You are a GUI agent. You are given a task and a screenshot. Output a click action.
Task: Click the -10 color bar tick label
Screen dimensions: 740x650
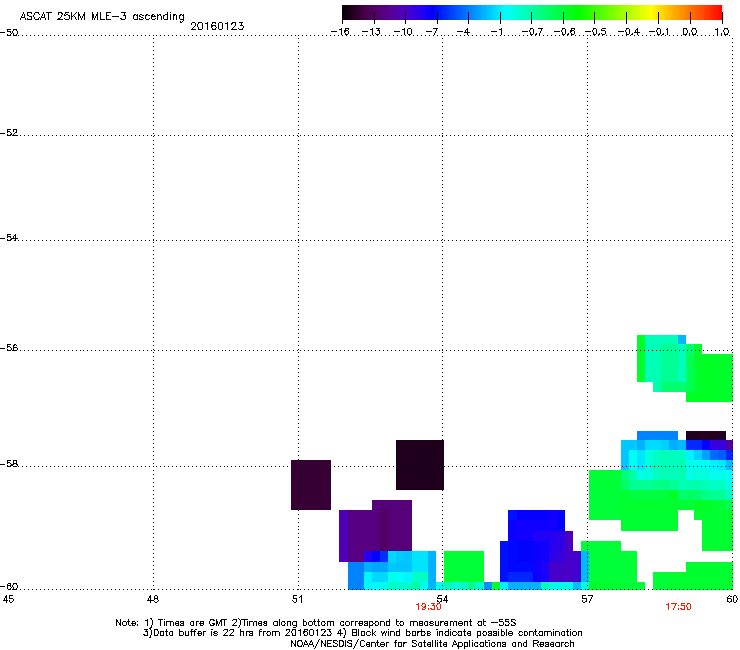click(x=403, y=32)
